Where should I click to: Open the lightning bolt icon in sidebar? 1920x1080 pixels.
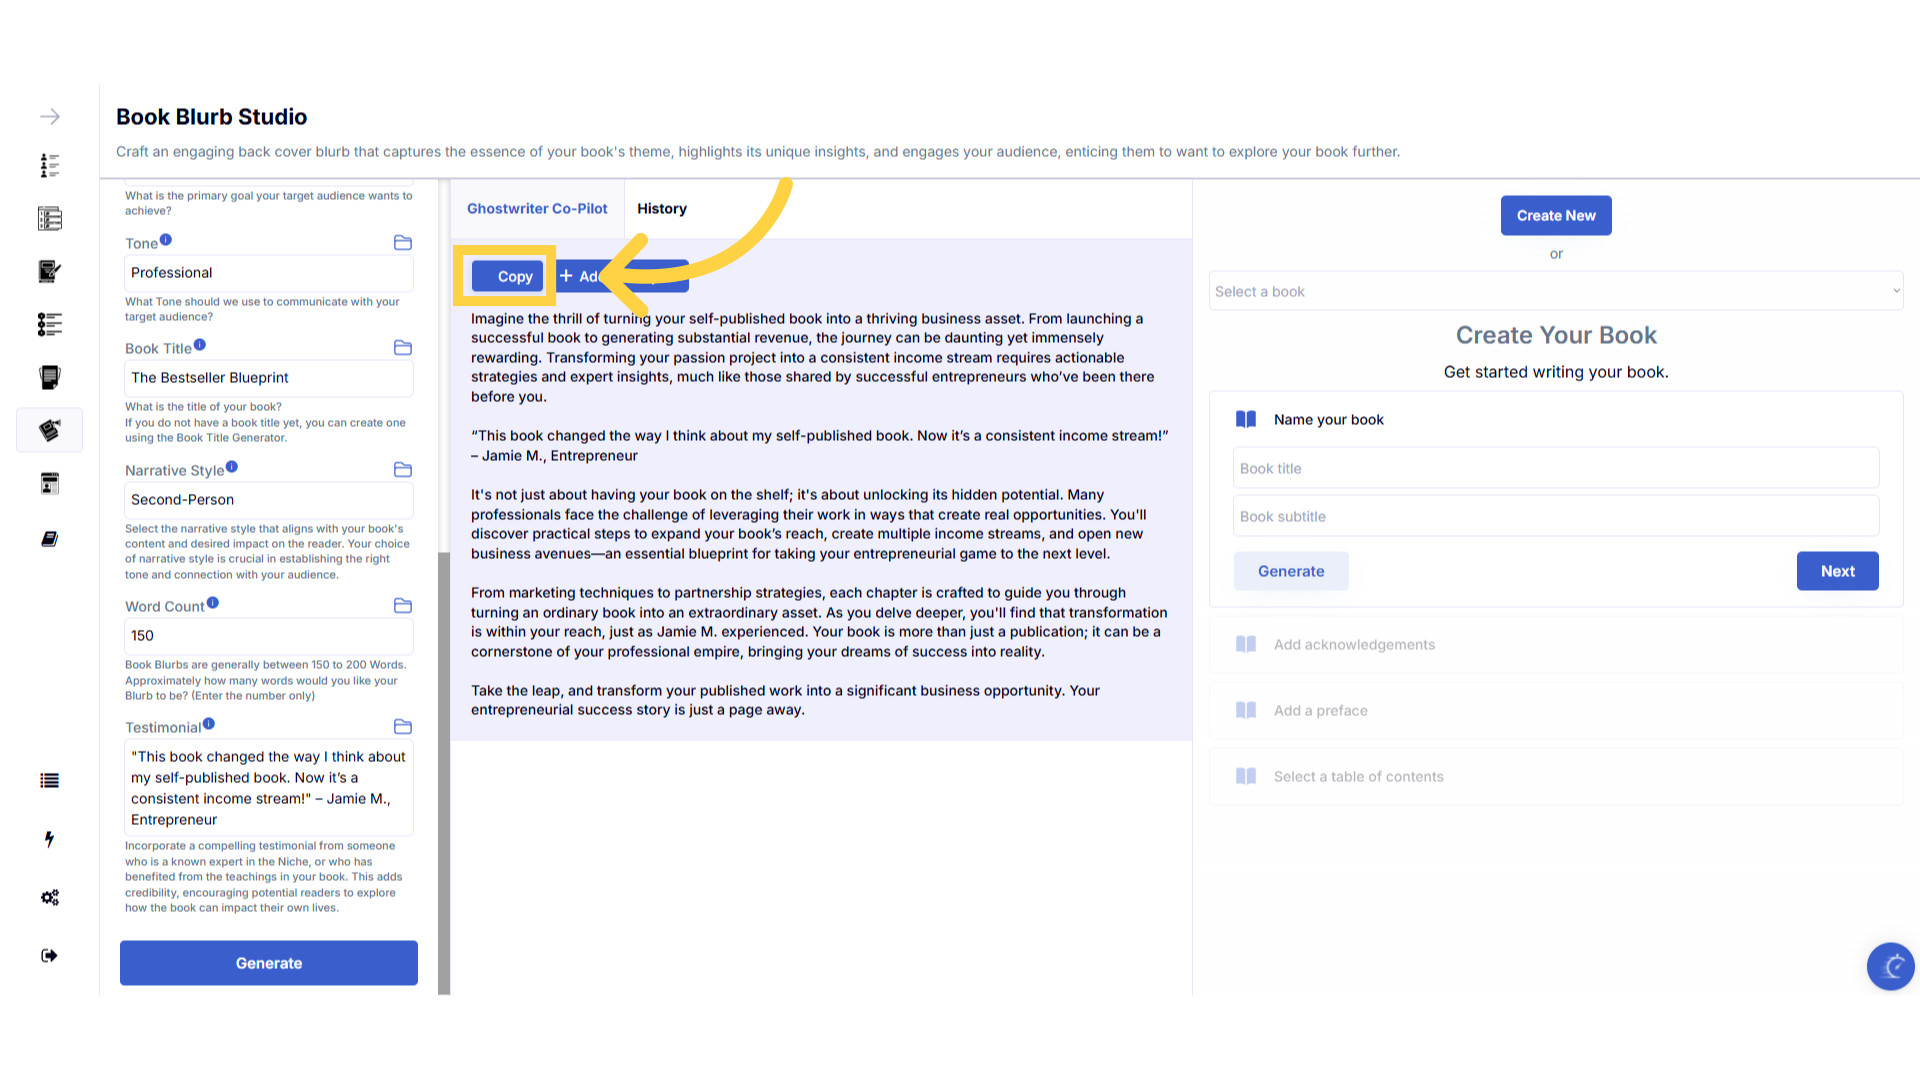pyautogui.click(x=49, y=839)
